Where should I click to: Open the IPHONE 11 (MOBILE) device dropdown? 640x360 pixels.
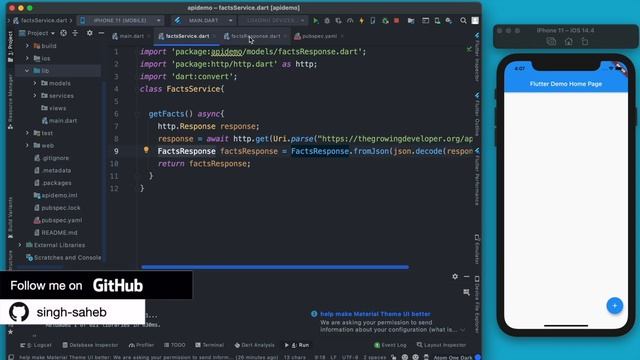121,20
